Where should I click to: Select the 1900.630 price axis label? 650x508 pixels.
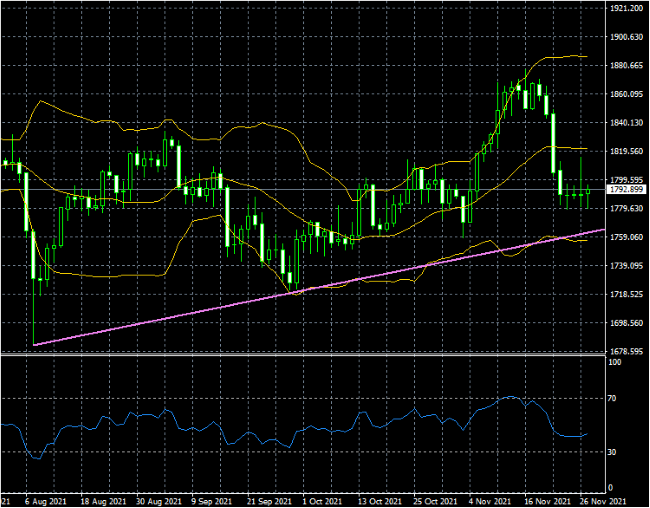[626, 37]
